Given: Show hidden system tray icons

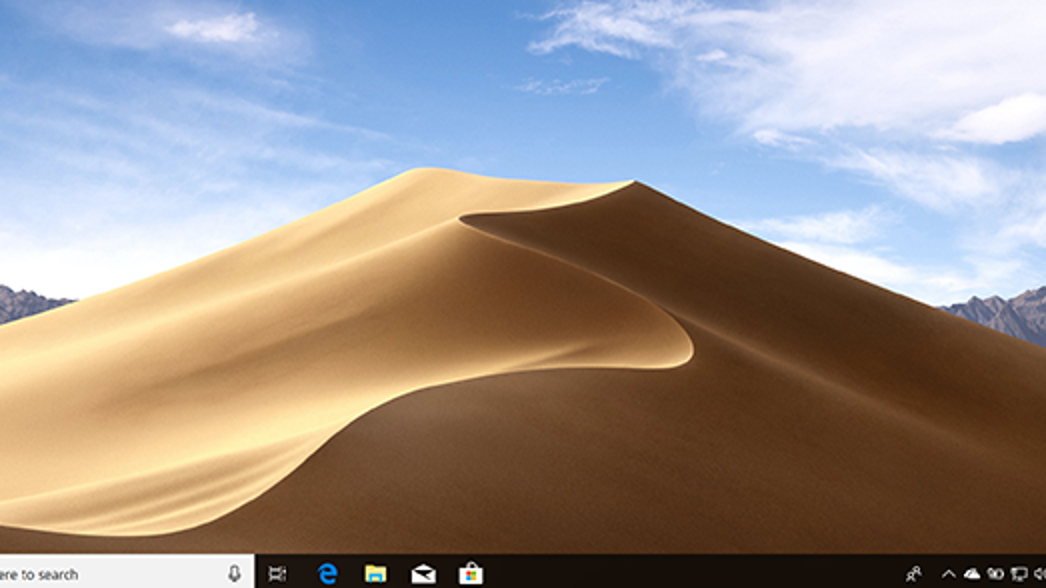Looking at the screenshot, I should (949, 574).
